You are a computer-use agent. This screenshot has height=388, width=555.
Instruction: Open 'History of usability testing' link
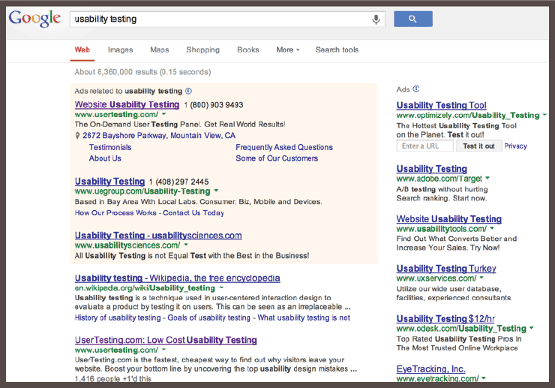click(118, 318)
